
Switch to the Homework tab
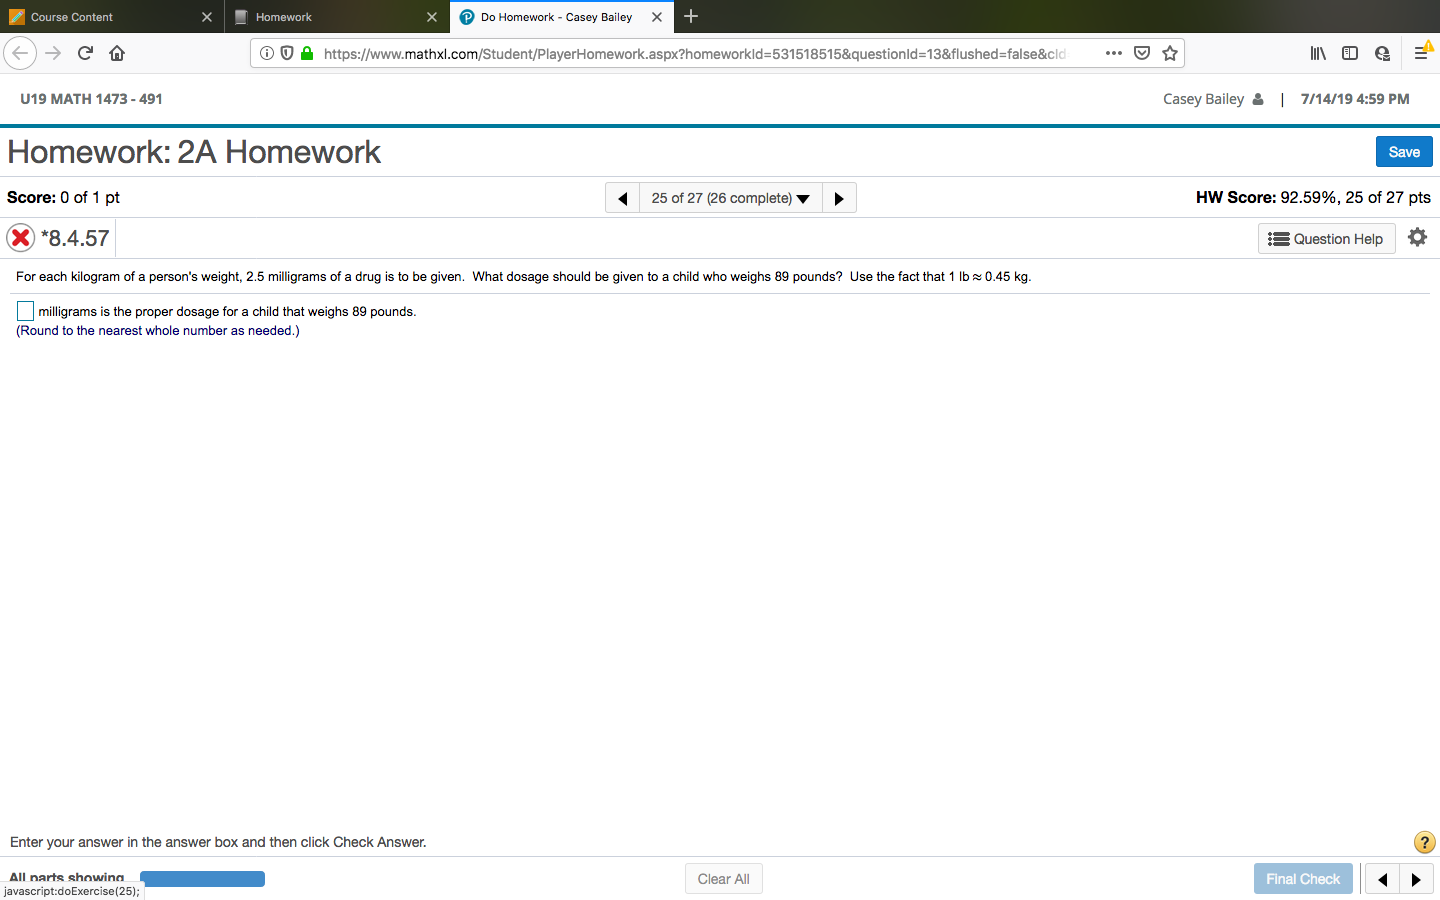330,17
